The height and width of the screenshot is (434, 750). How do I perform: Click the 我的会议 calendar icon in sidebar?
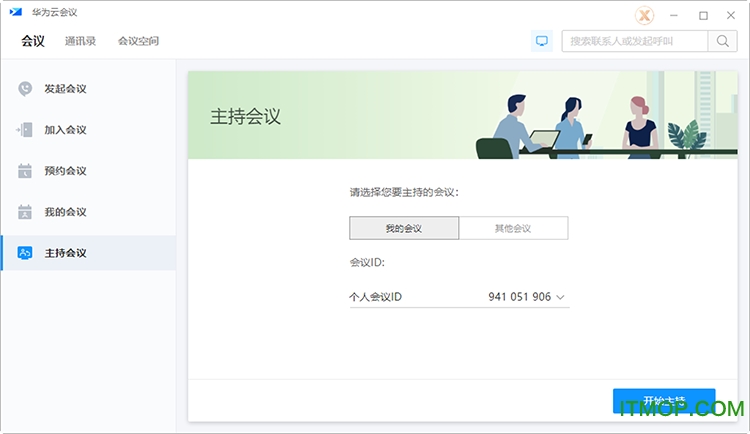click(25, 212)
